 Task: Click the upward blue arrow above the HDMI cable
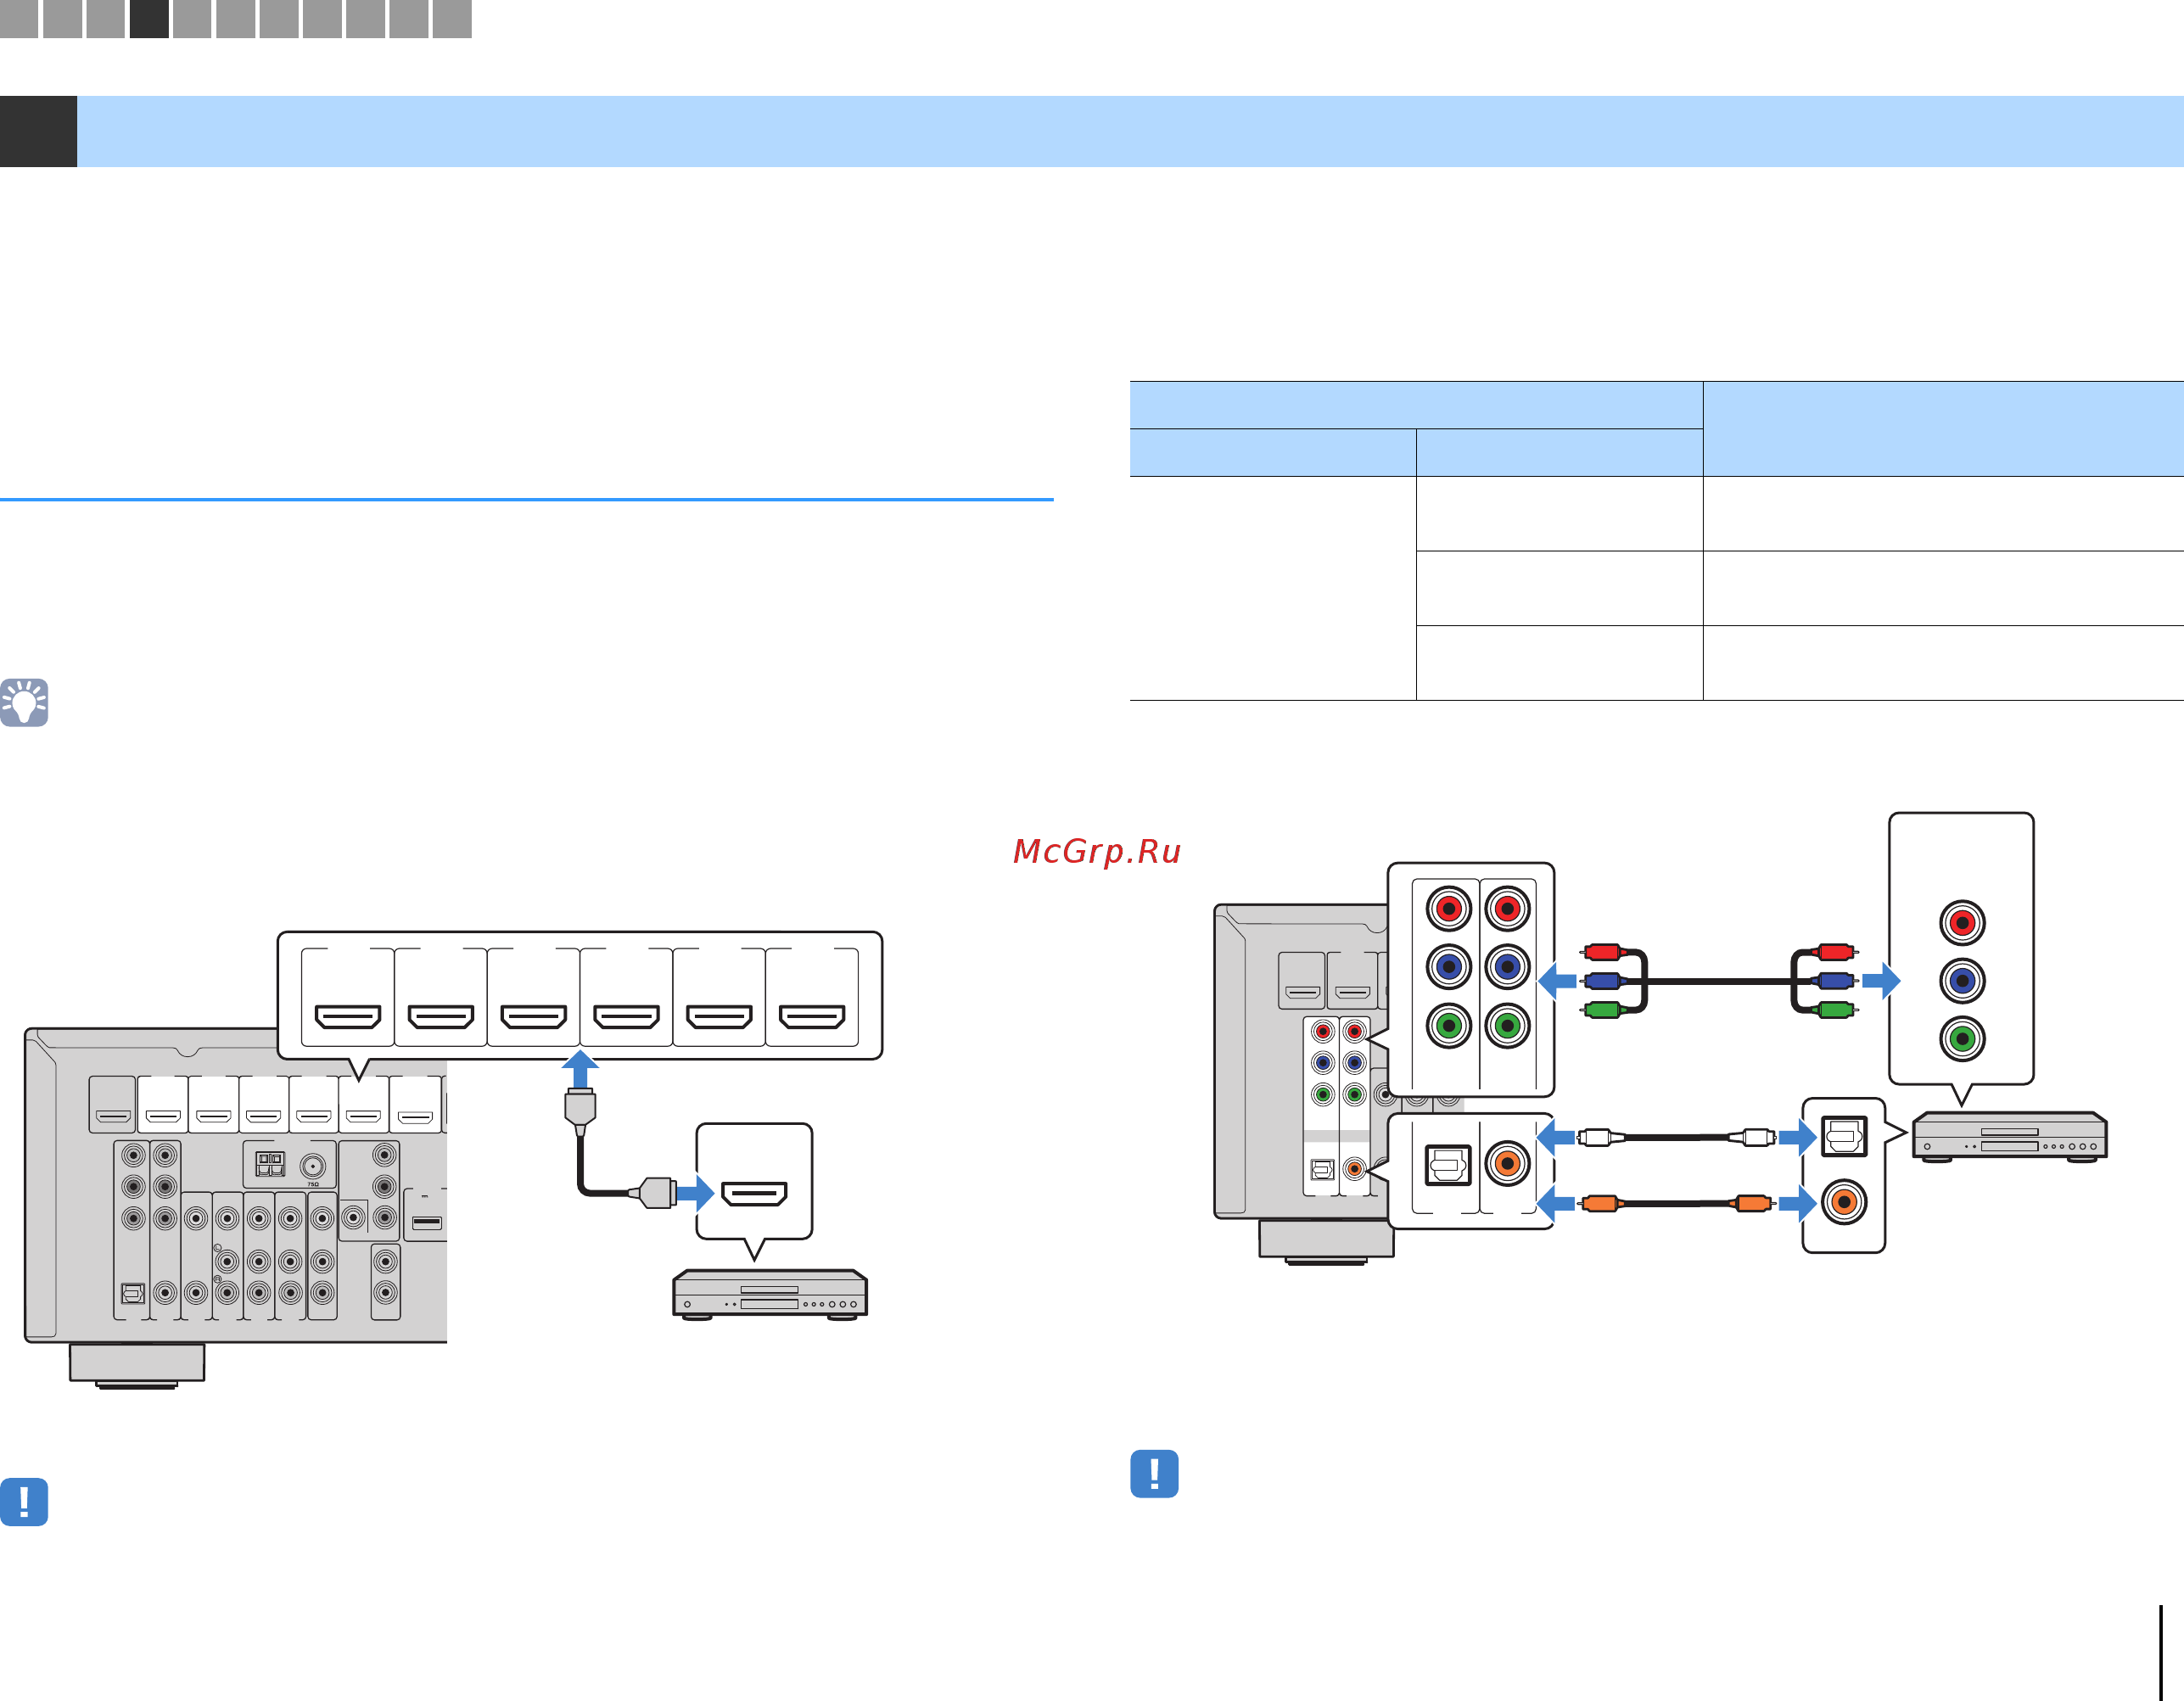(580, 1068)
